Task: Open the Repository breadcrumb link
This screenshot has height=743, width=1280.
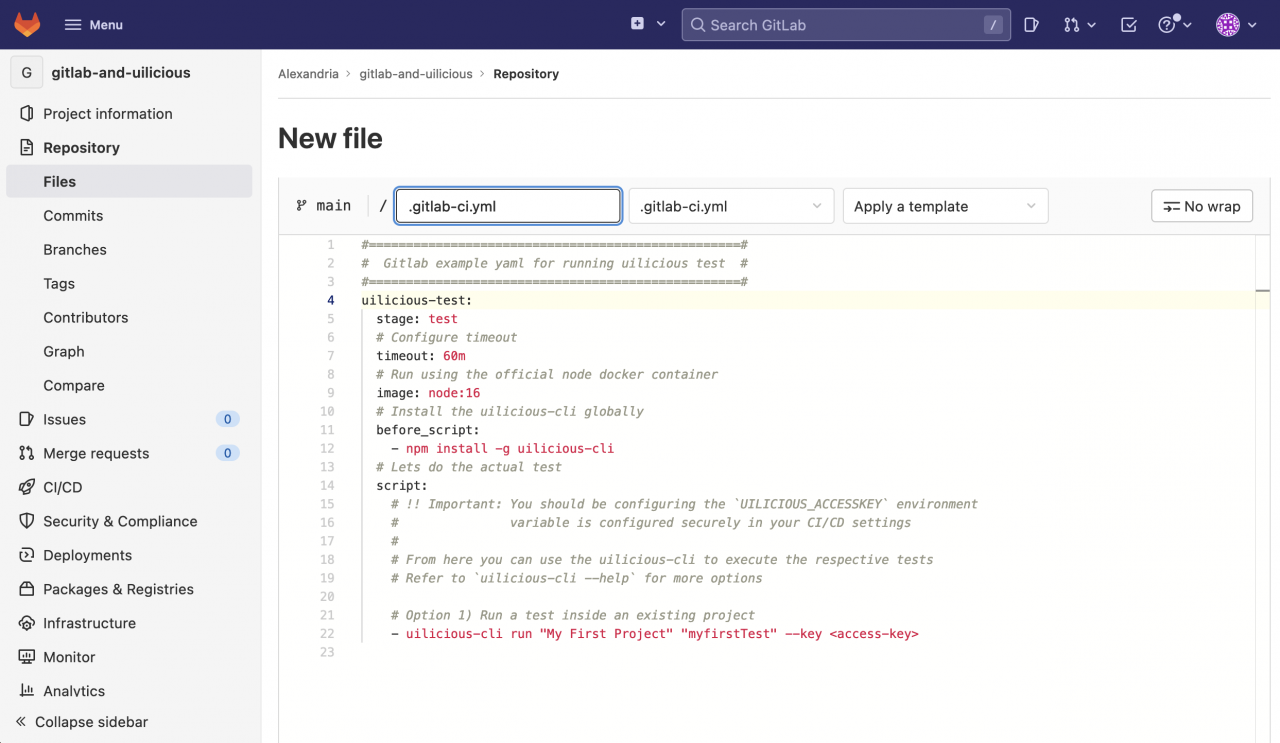Action: click(x=526, y=73)
